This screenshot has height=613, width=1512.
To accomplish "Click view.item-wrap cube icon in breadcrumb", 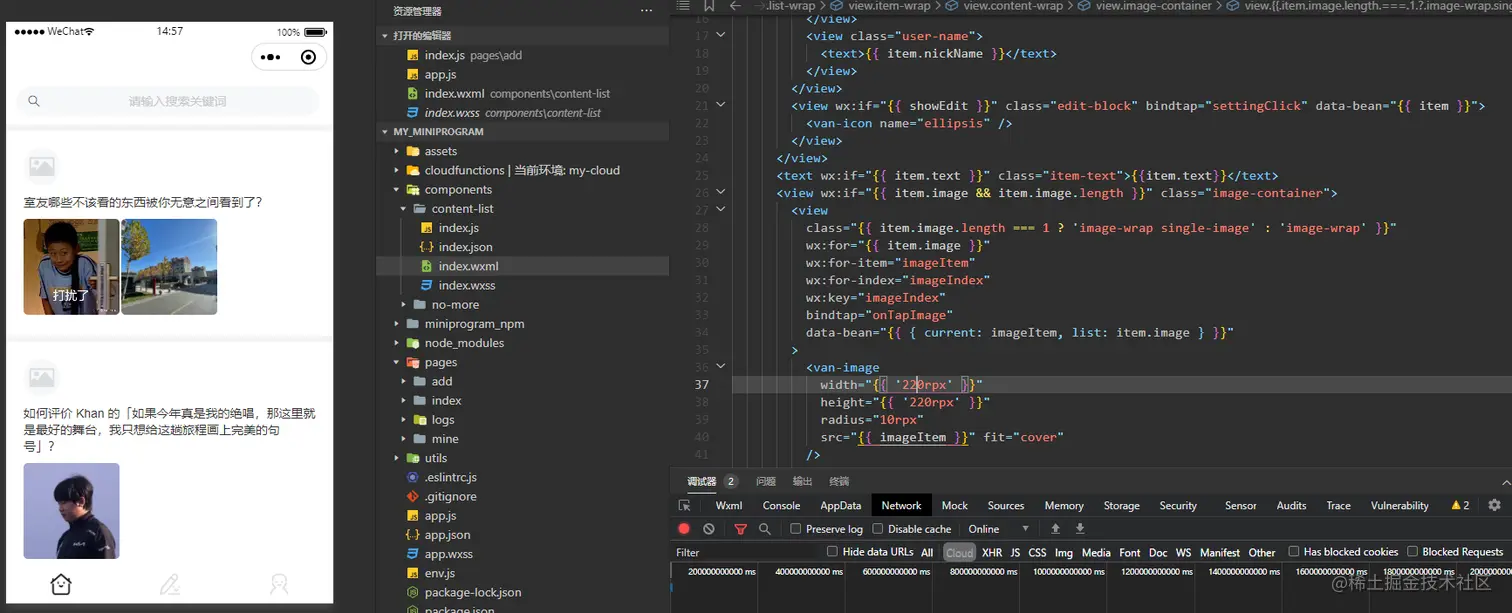I will pos(838,6).
